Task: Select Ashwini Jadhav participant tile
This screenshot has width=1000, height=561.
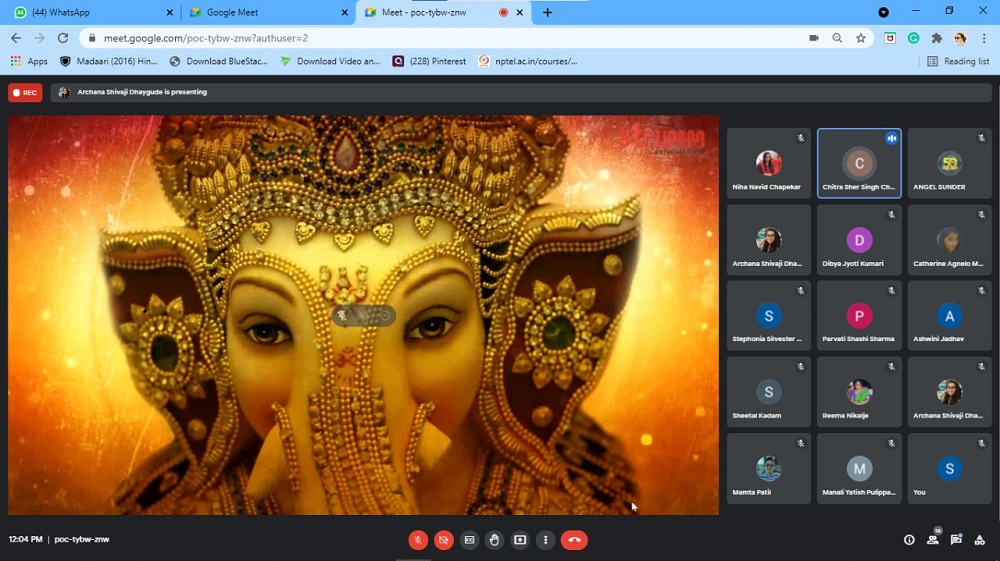Action: point(950,316)
